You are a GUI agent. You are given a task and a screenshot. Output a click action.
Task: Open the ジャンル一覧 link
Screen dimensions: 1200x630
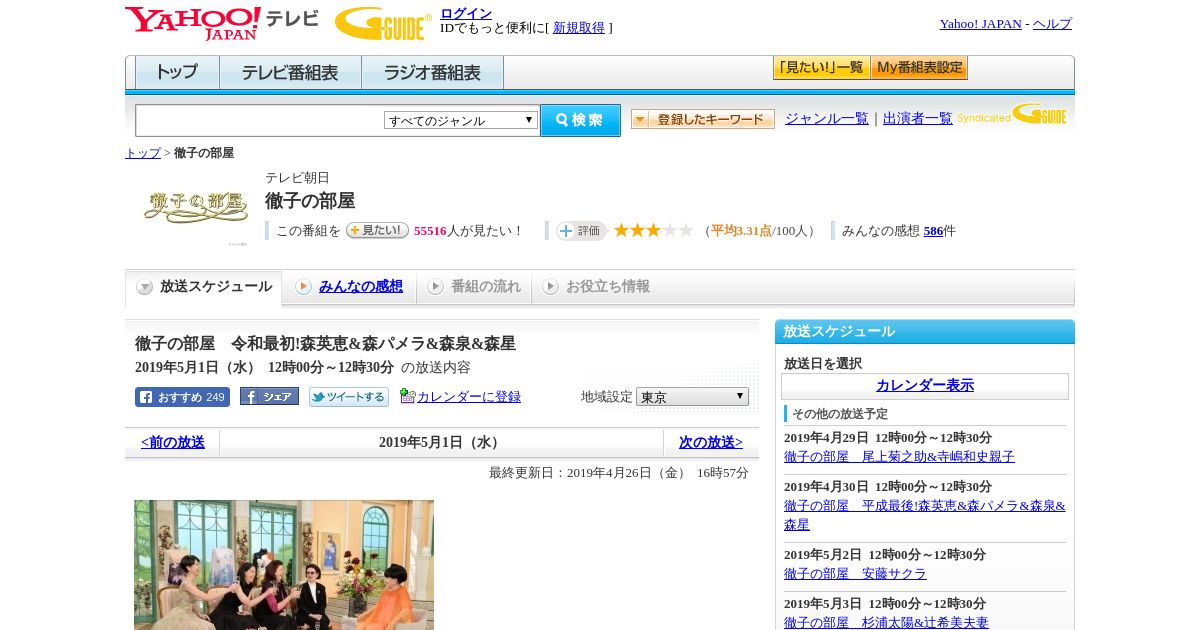click(x=827, y=118)
